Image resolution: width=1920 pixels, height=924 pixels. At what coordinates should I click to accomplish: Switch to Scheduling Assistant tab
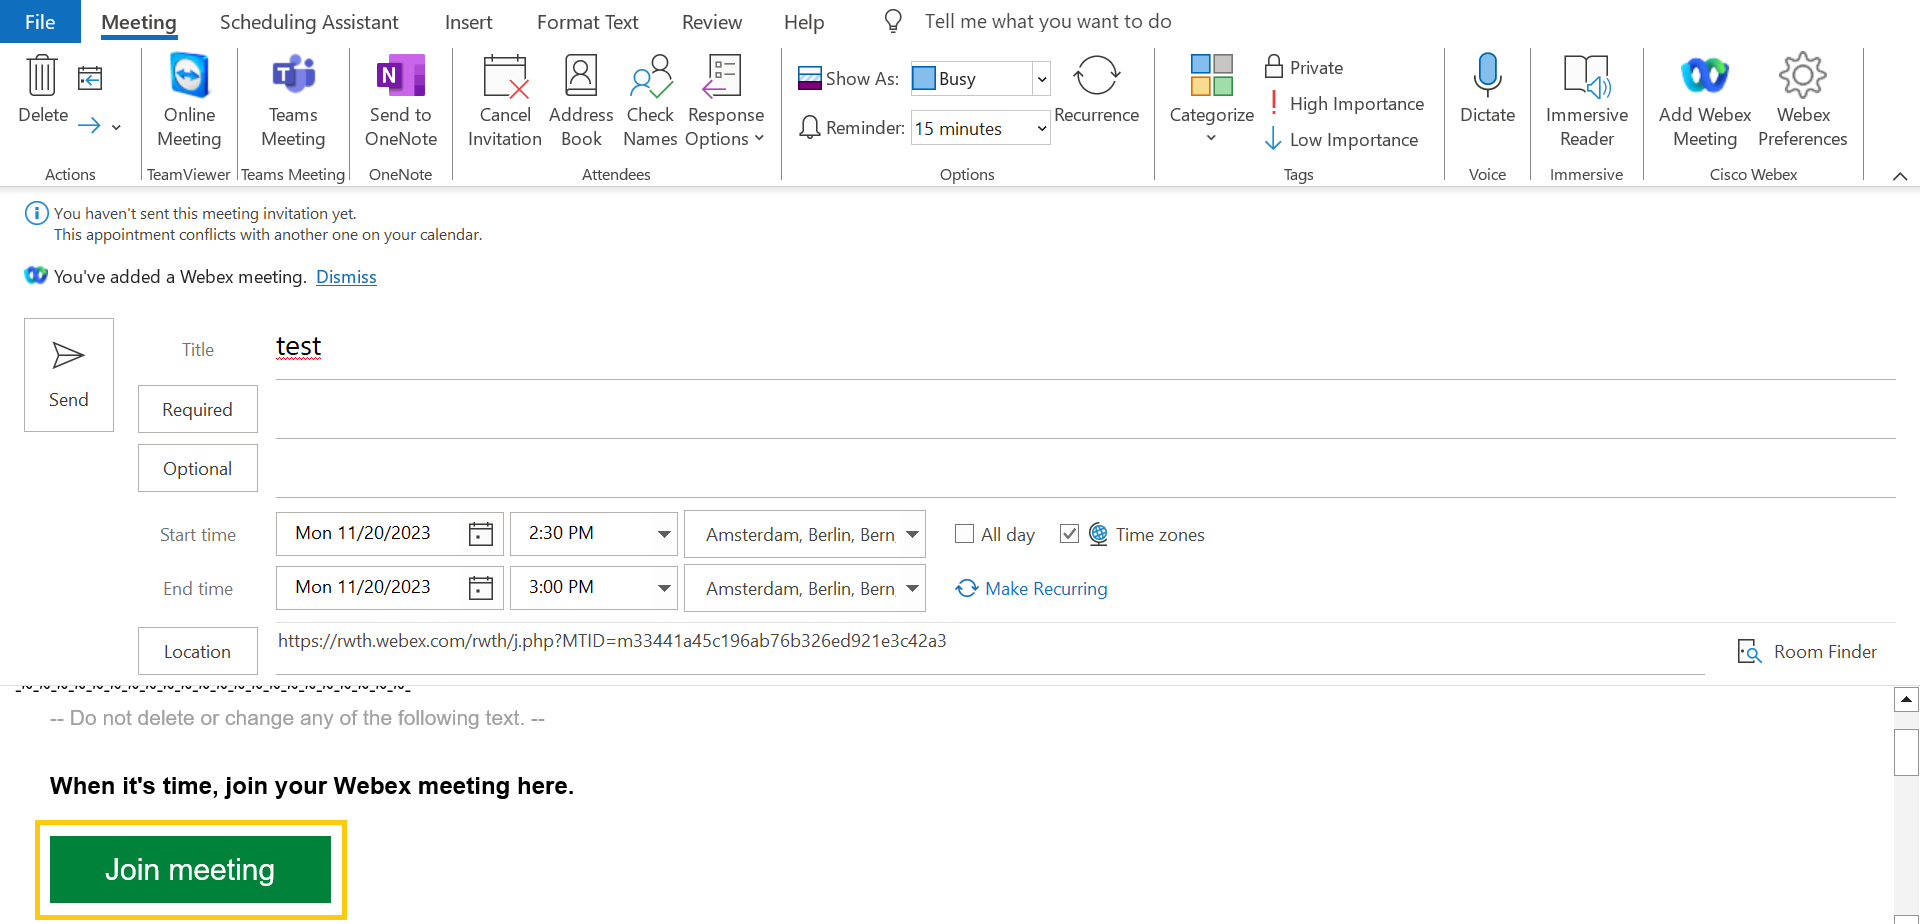pos(309,22)
